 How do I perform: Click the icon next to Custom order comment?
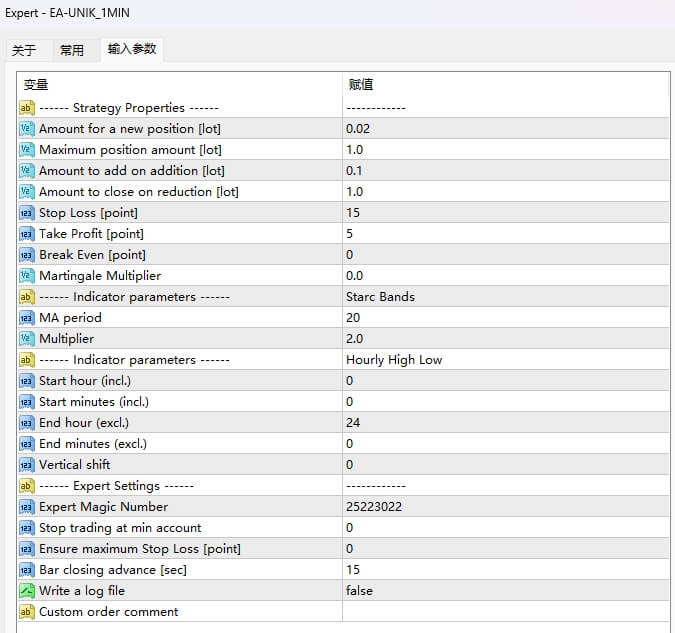point(27,612)
